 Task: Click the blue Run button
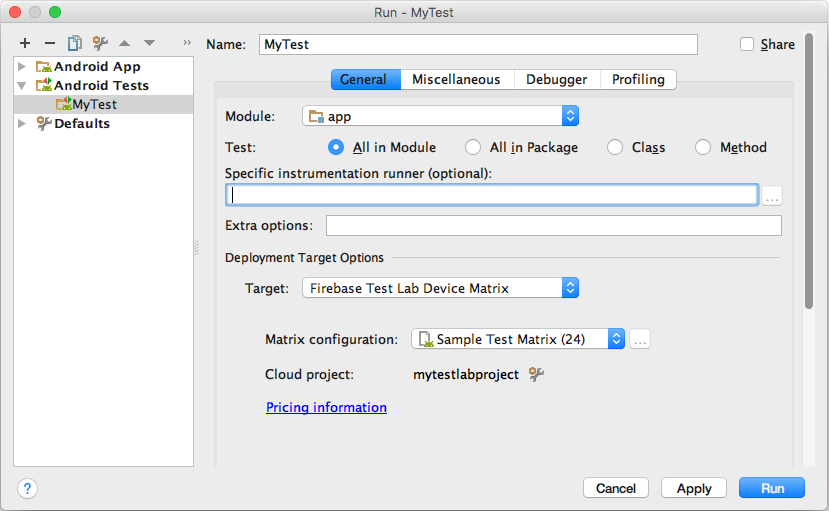coord(771,488)
